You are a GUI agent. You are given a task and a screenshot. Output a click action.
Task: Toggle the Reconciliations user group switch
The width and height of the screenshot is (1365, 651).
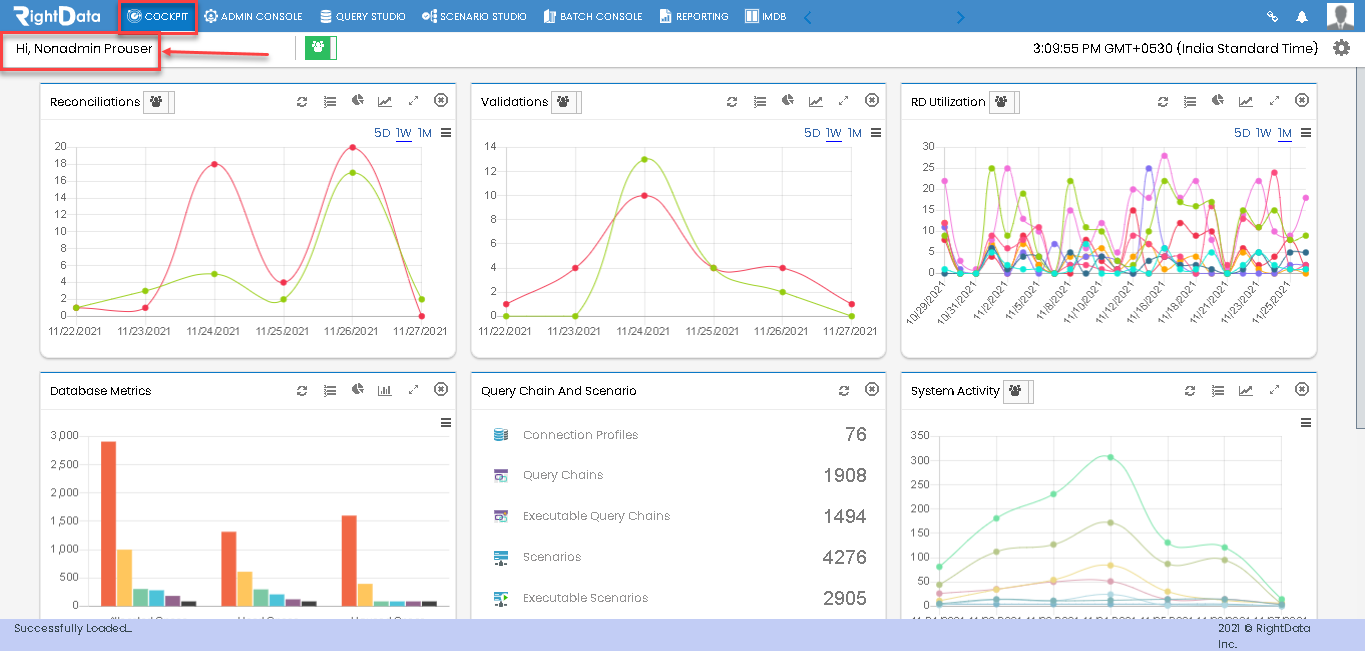[x=159, y=102]
